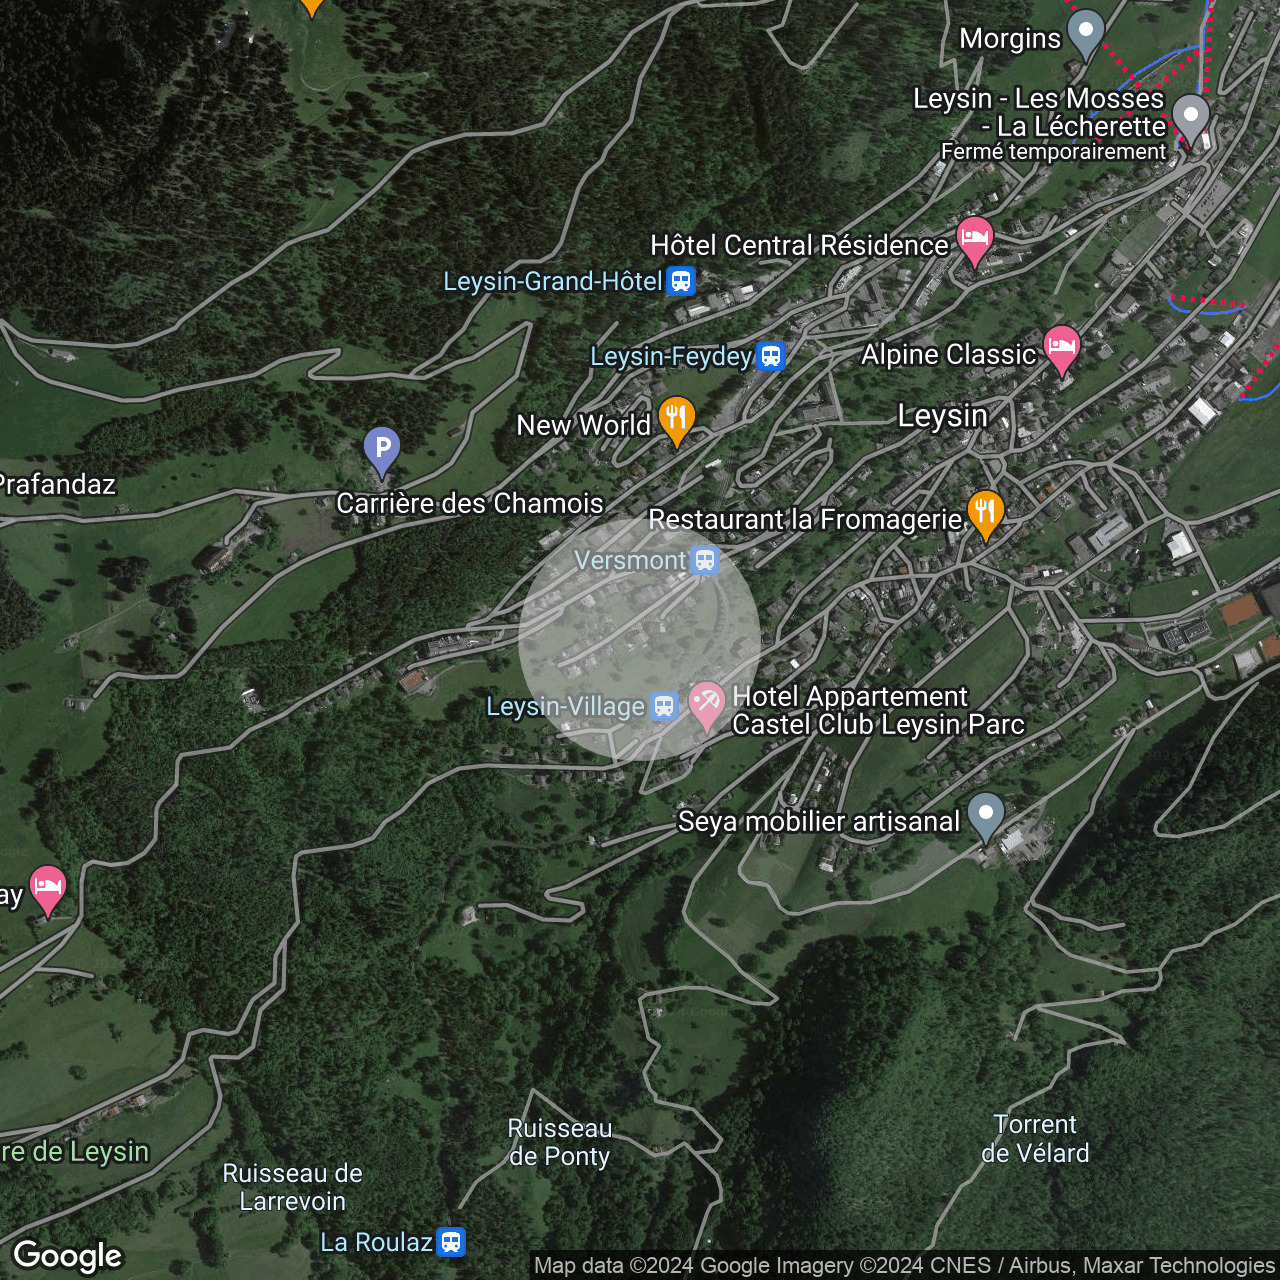Click the Ruisseau de Ponty stream label
Screen dimensions: 1280x1280
pyautogui.click(x=559, y=1142)
